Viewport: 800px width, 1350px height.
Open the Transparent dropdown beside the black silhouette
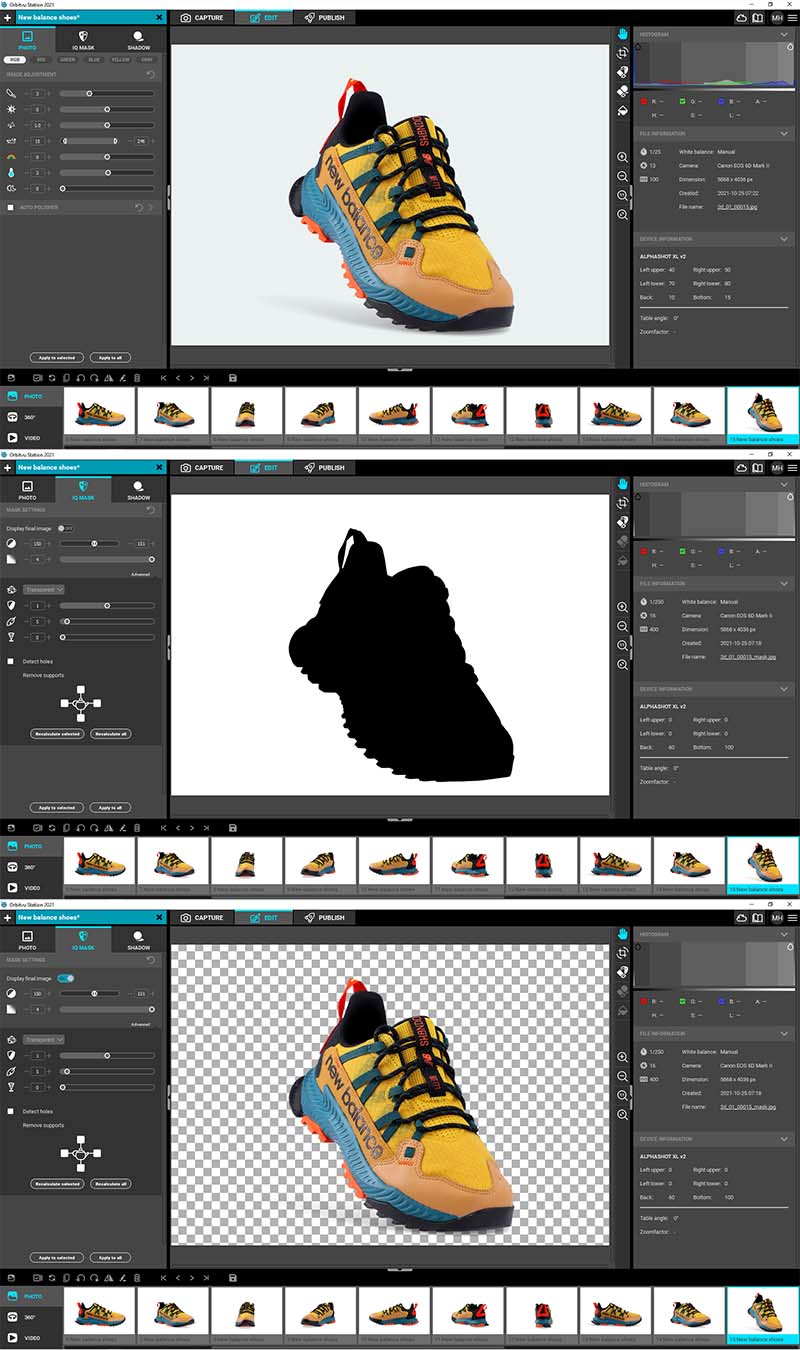coord(45,590)
